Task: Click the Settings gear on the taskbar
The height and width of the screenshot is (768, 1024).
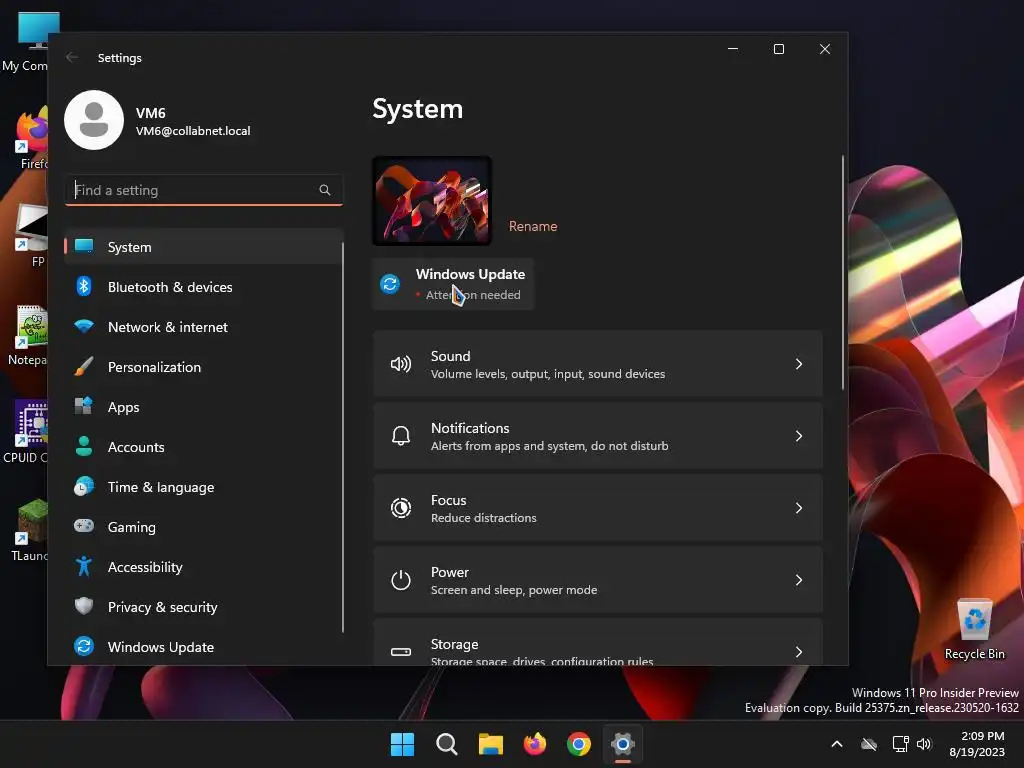Action: tap(623, 744)
